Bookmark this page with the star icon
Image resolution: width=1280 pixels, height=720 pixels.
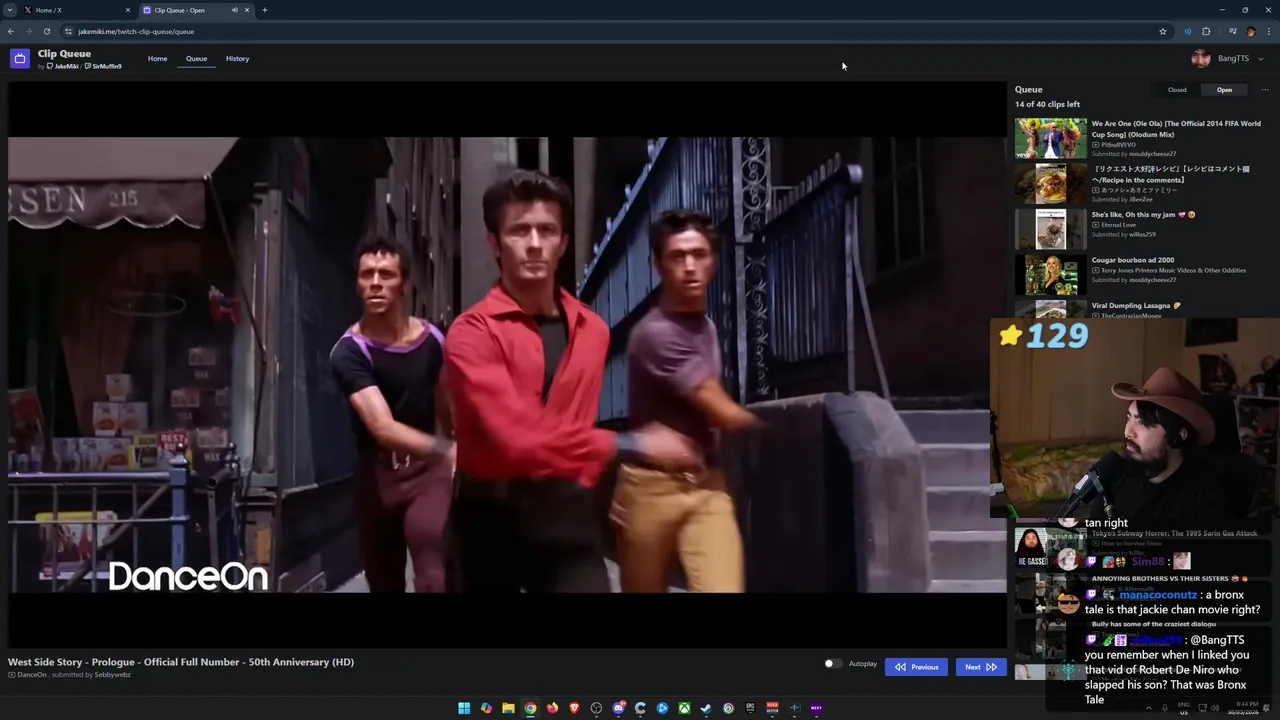click(x=1163, y=31)
